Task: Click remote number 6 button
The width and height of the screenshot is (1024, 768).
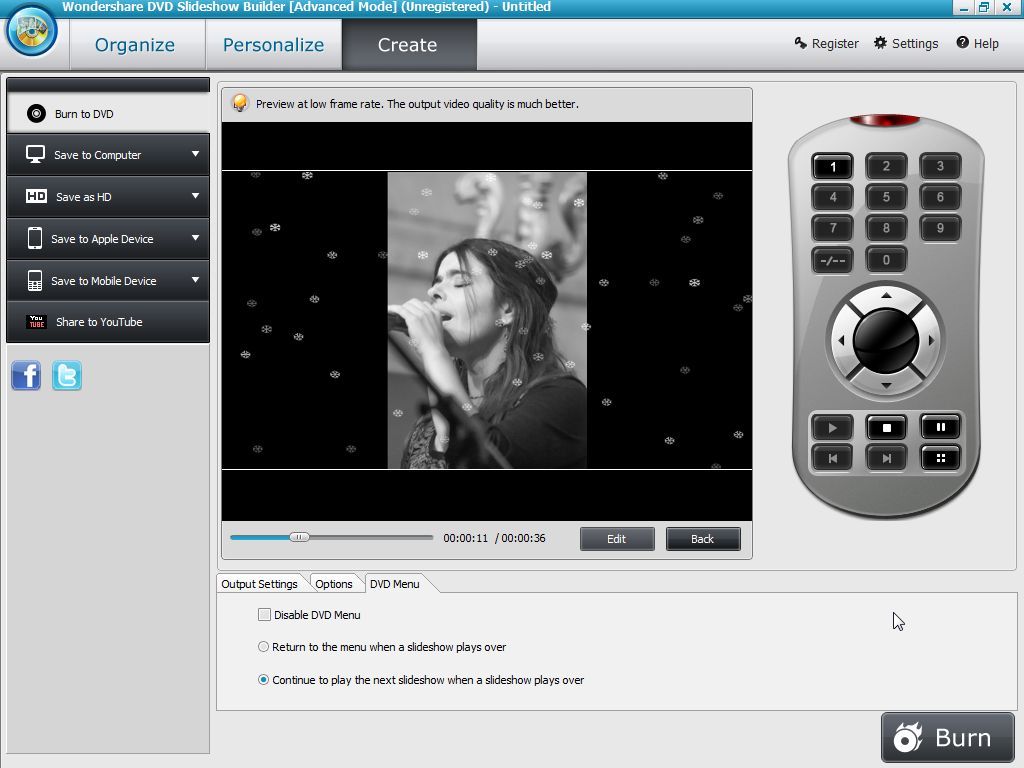Action: tap(940, 197)
